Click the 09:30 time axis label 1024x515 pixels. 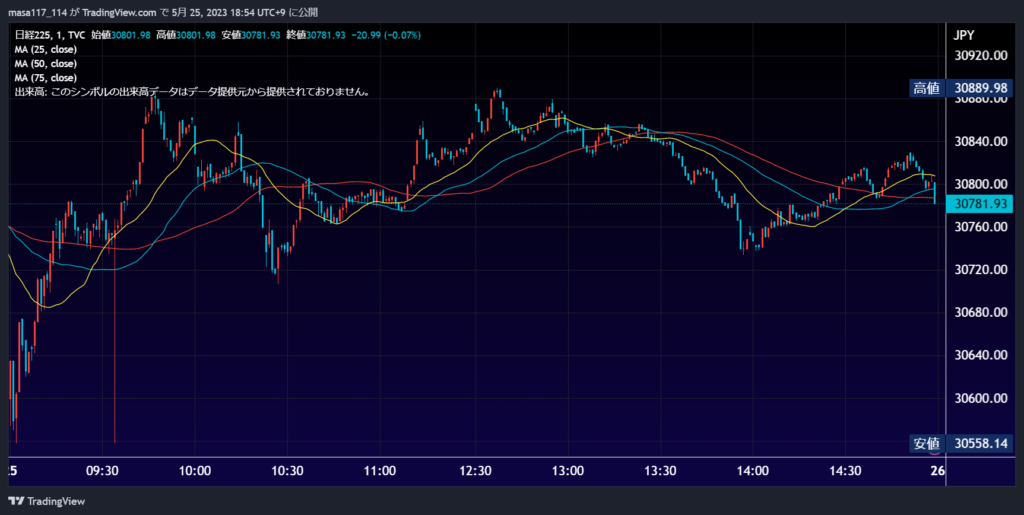103,470
